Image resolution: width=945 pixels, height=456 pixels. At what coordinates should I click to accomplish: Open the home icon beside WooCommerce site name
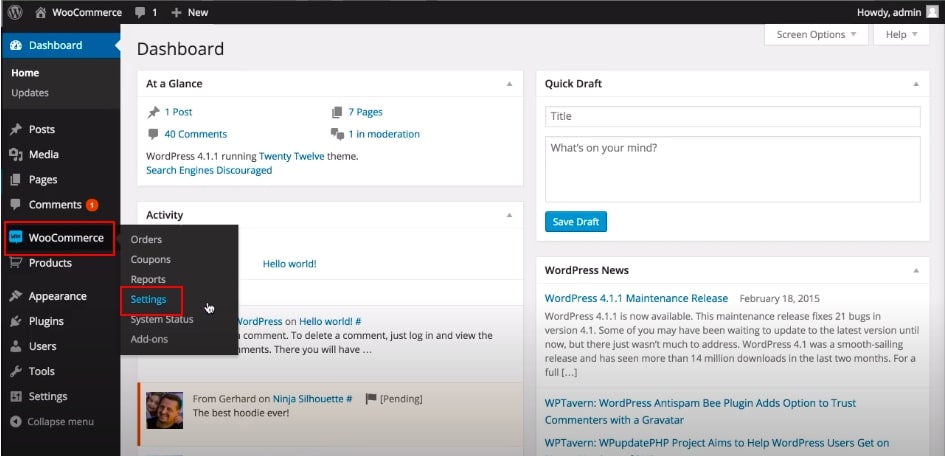(40, 12)
